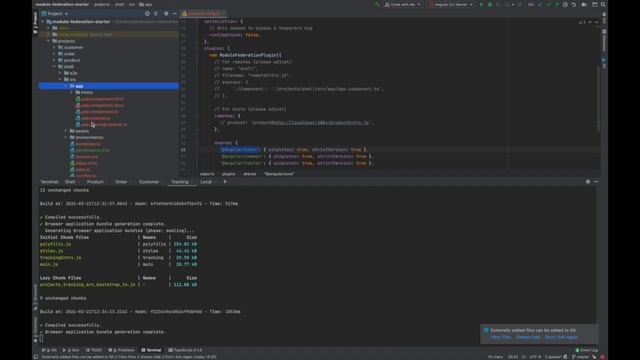Click the Git push arrow icon
Viewport: 640px width, 360px height.
click(x=556, y=4)
